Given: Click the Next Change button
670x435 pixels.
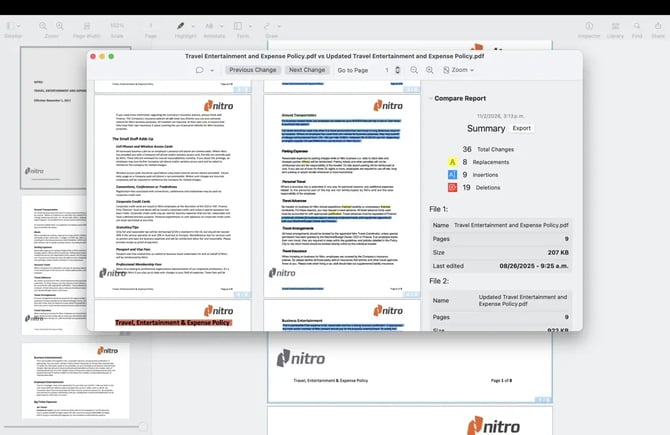Looking at the screenshot, I should 307,70.
